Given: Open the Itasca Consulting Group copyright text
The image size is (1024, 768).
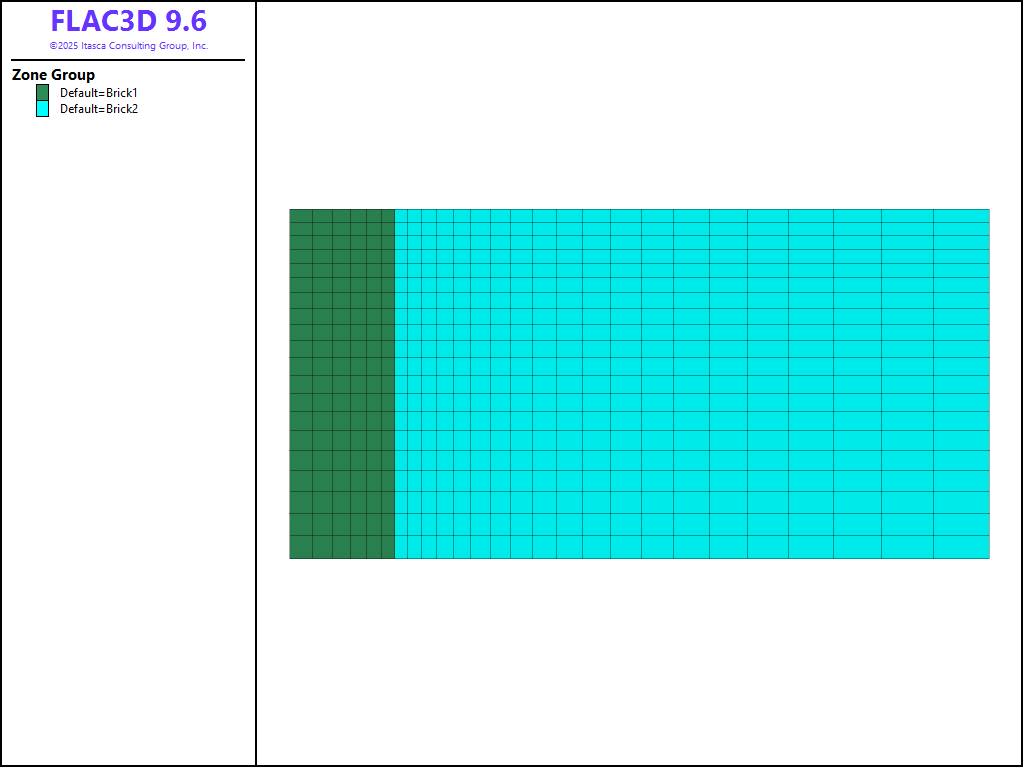Looking at the screenshot, I should (x=128, y=46).
